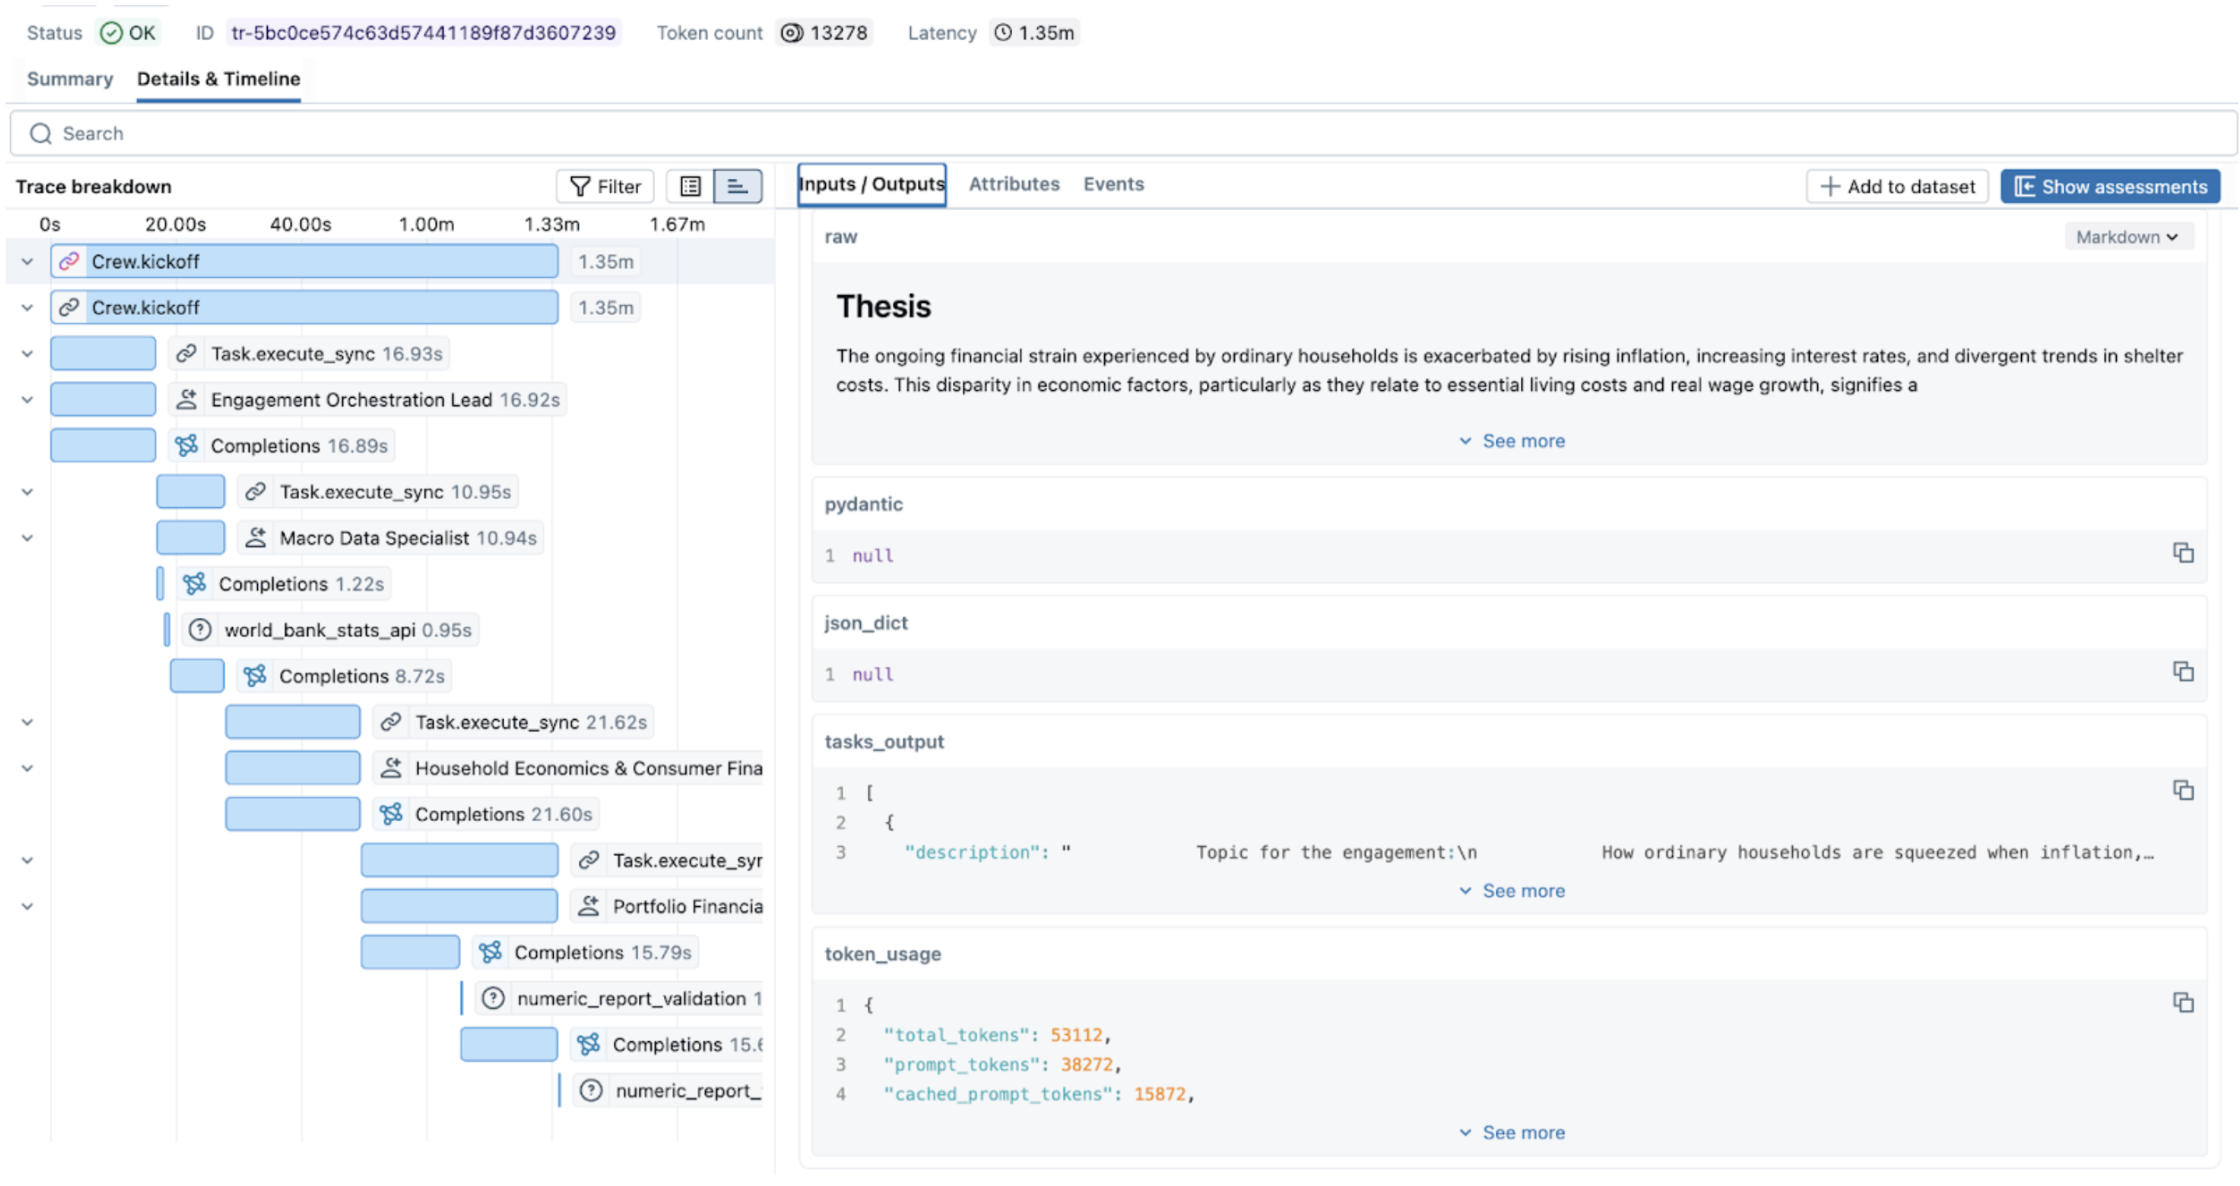Collapse Household Economics row chevron
The height and width of the screenshot is (1186, 2240).
(x=28, y=768)
